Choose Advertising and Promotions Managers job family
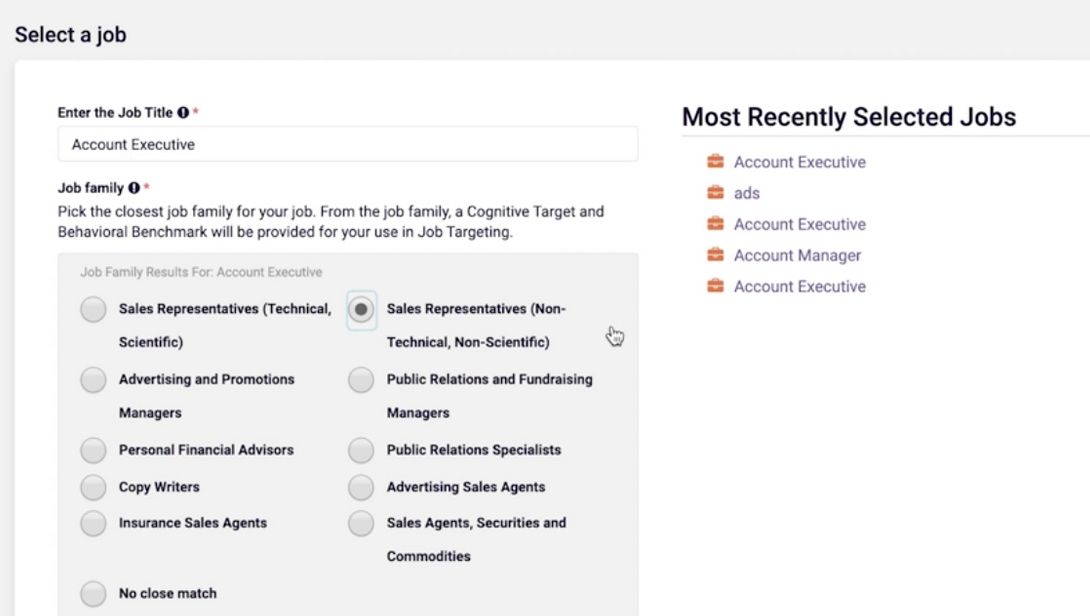The width and height of the screenshot is (1090, 616). (x=94, y=380)
